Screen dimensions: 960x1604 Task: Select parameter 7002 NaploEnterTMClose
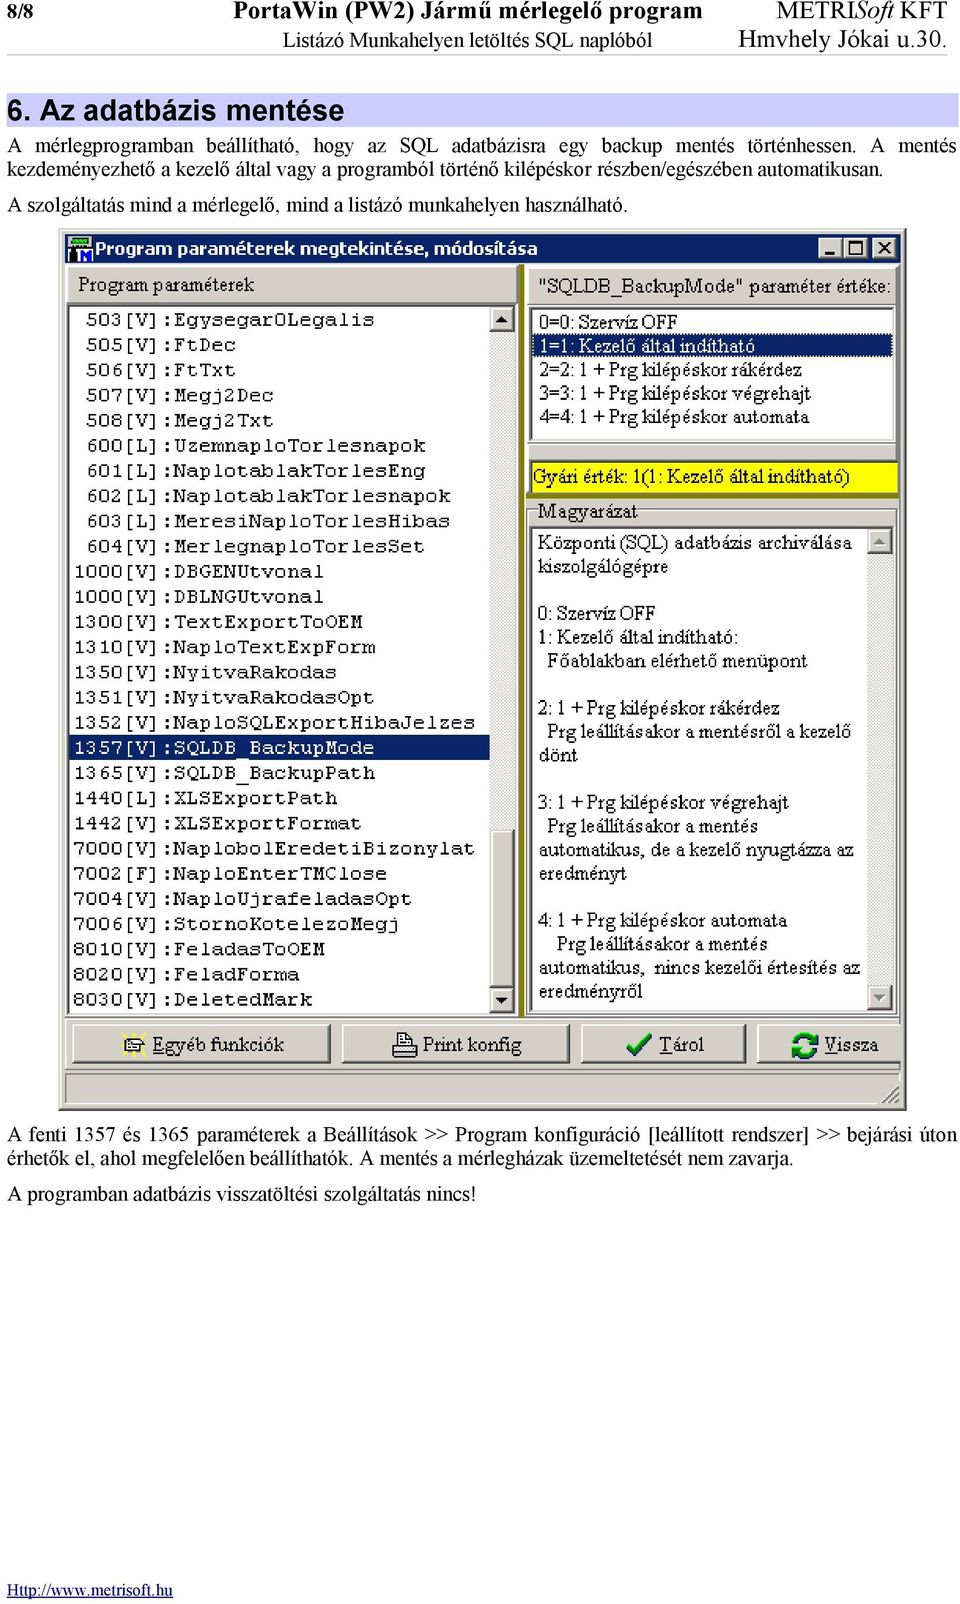(x=280, y=874)
